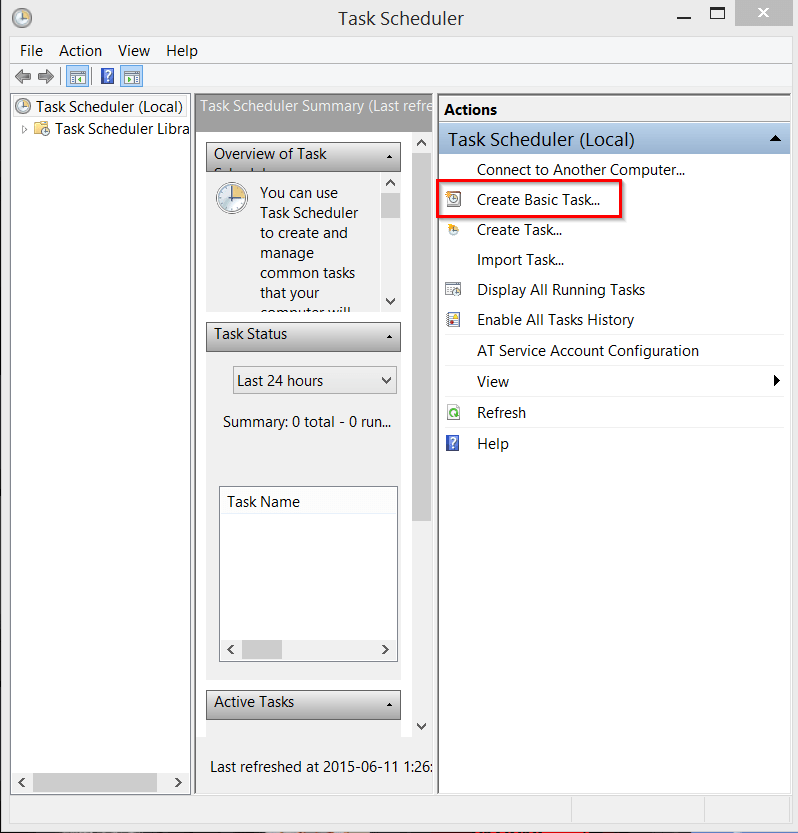Click the green Refresh icon in Actions pane
The width and height of the screenshot is (798, 833).
tap(454, 413)
